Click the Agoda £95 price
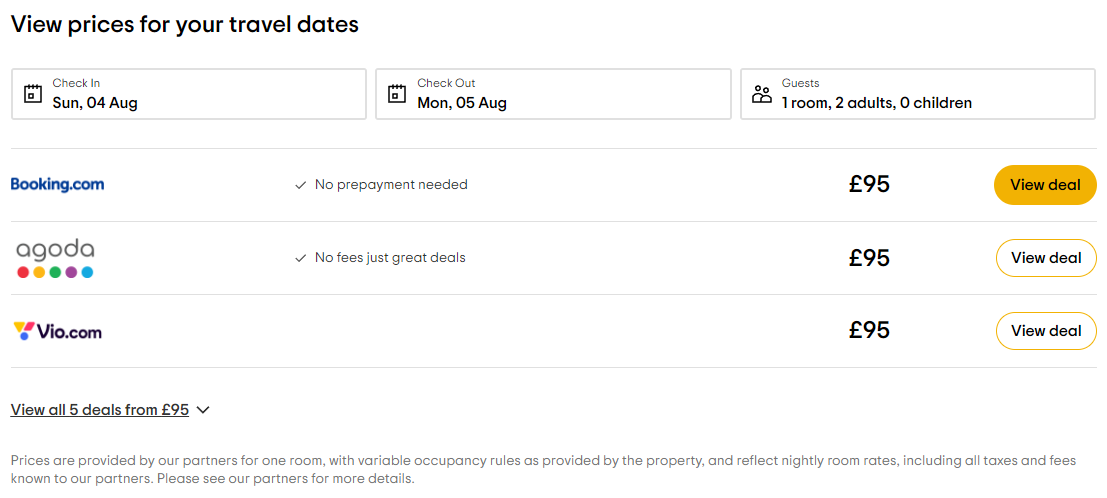This screenshot has width=1107, height=498. click(869, 258)
